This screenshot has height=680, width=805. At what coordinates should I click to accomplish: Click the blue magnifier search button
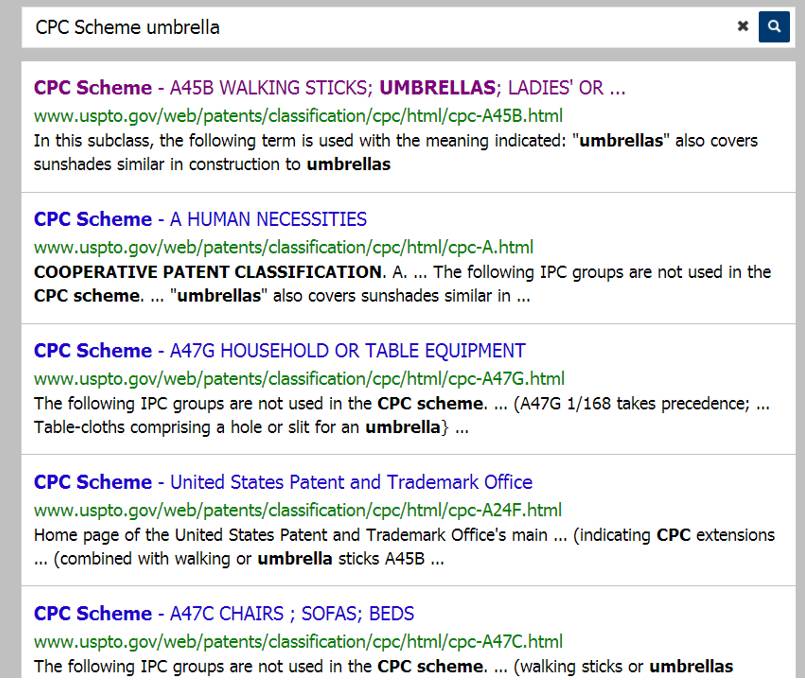click(774, 27)
